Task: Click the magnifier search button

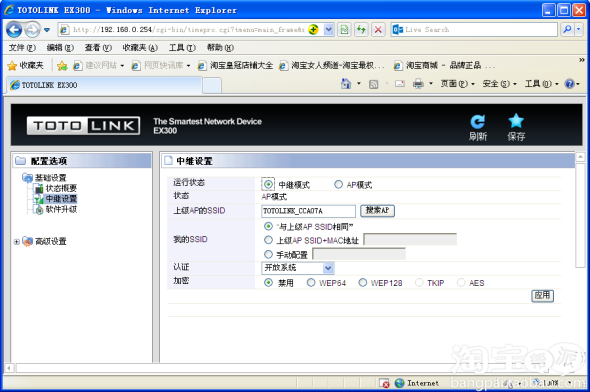Action: pyautogui.click(x=567, y=29)
